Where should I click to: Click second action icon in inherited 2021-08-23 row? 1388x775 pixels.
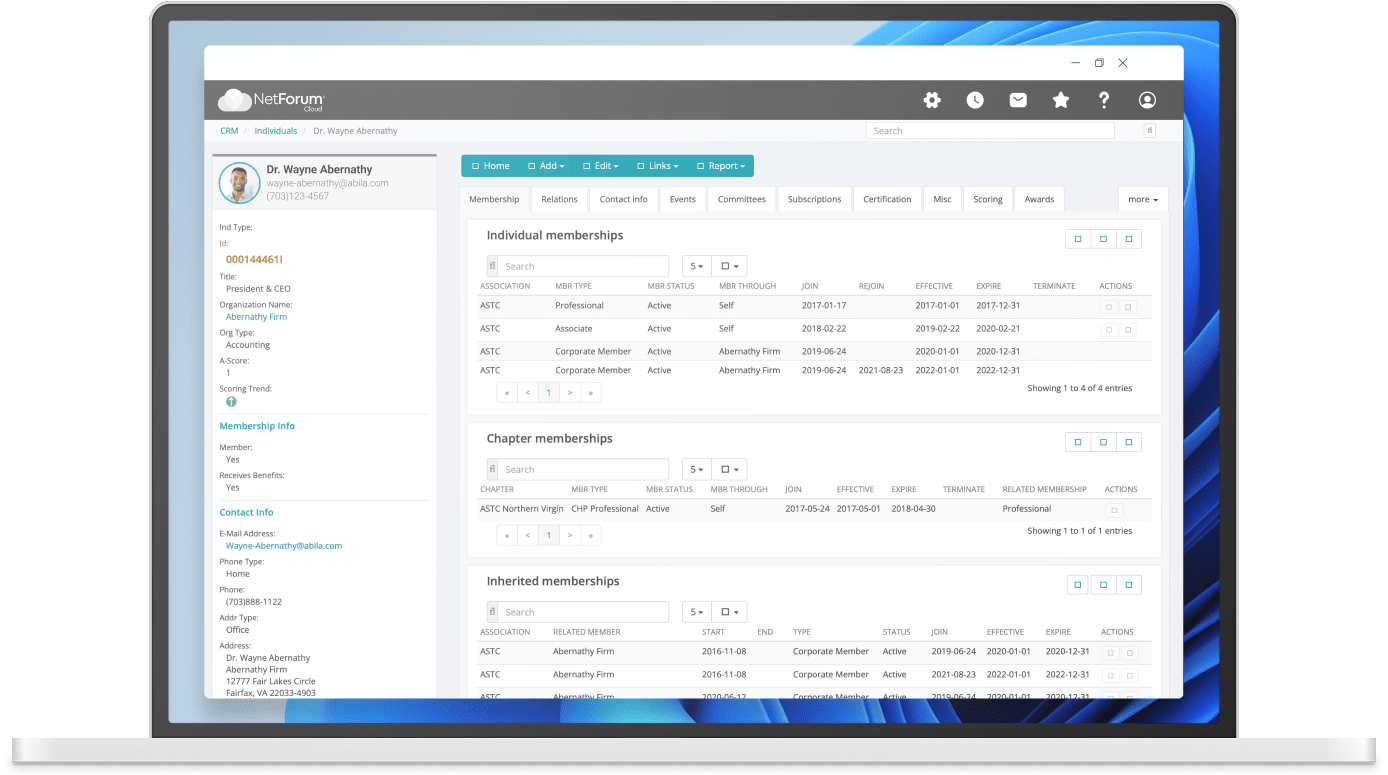point(1130,676)
